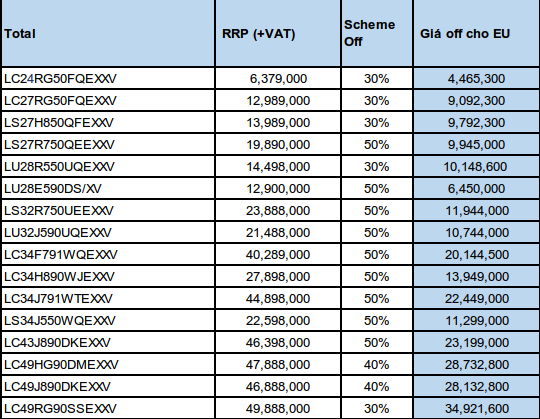Viewport: 540px width, 419px height.
Task: Select 40% scheme cell for LC49HG90DMEXXV
Action: pyautogui.click(x=377, y=365)
